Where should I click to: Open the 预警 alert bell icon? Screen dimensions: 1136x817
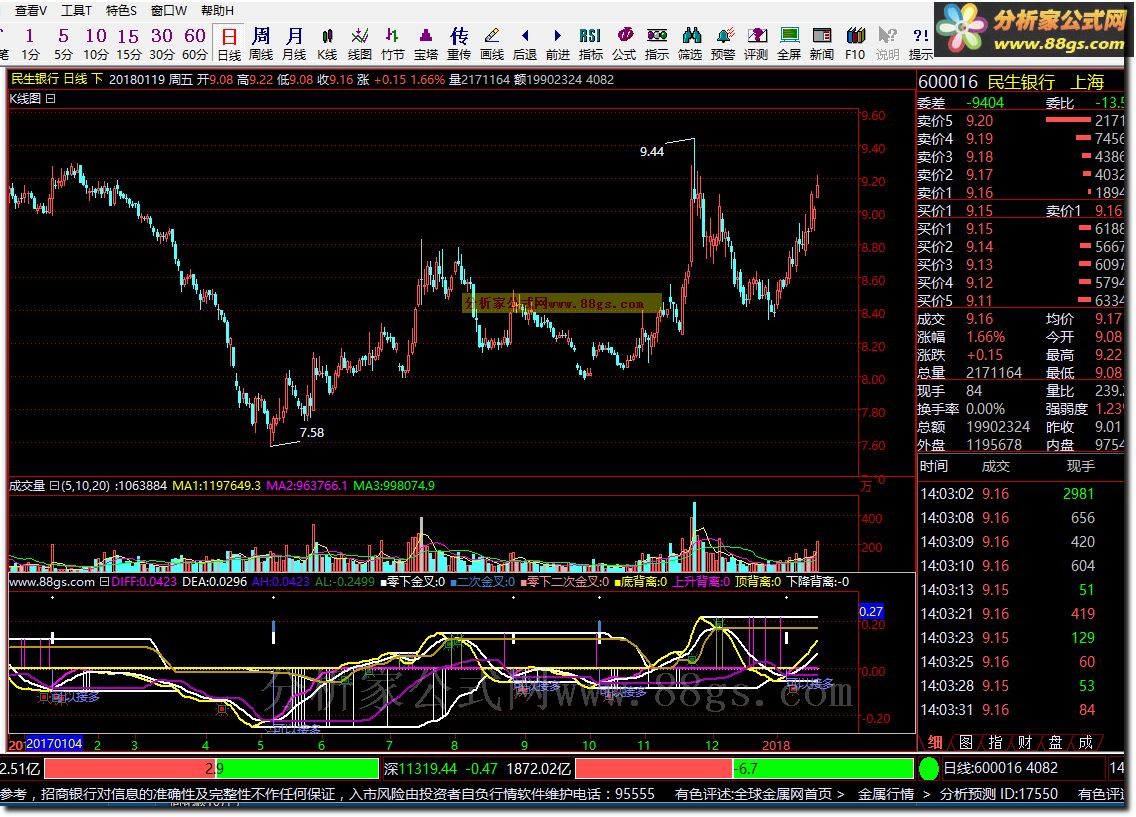click(x=723, y=43)
